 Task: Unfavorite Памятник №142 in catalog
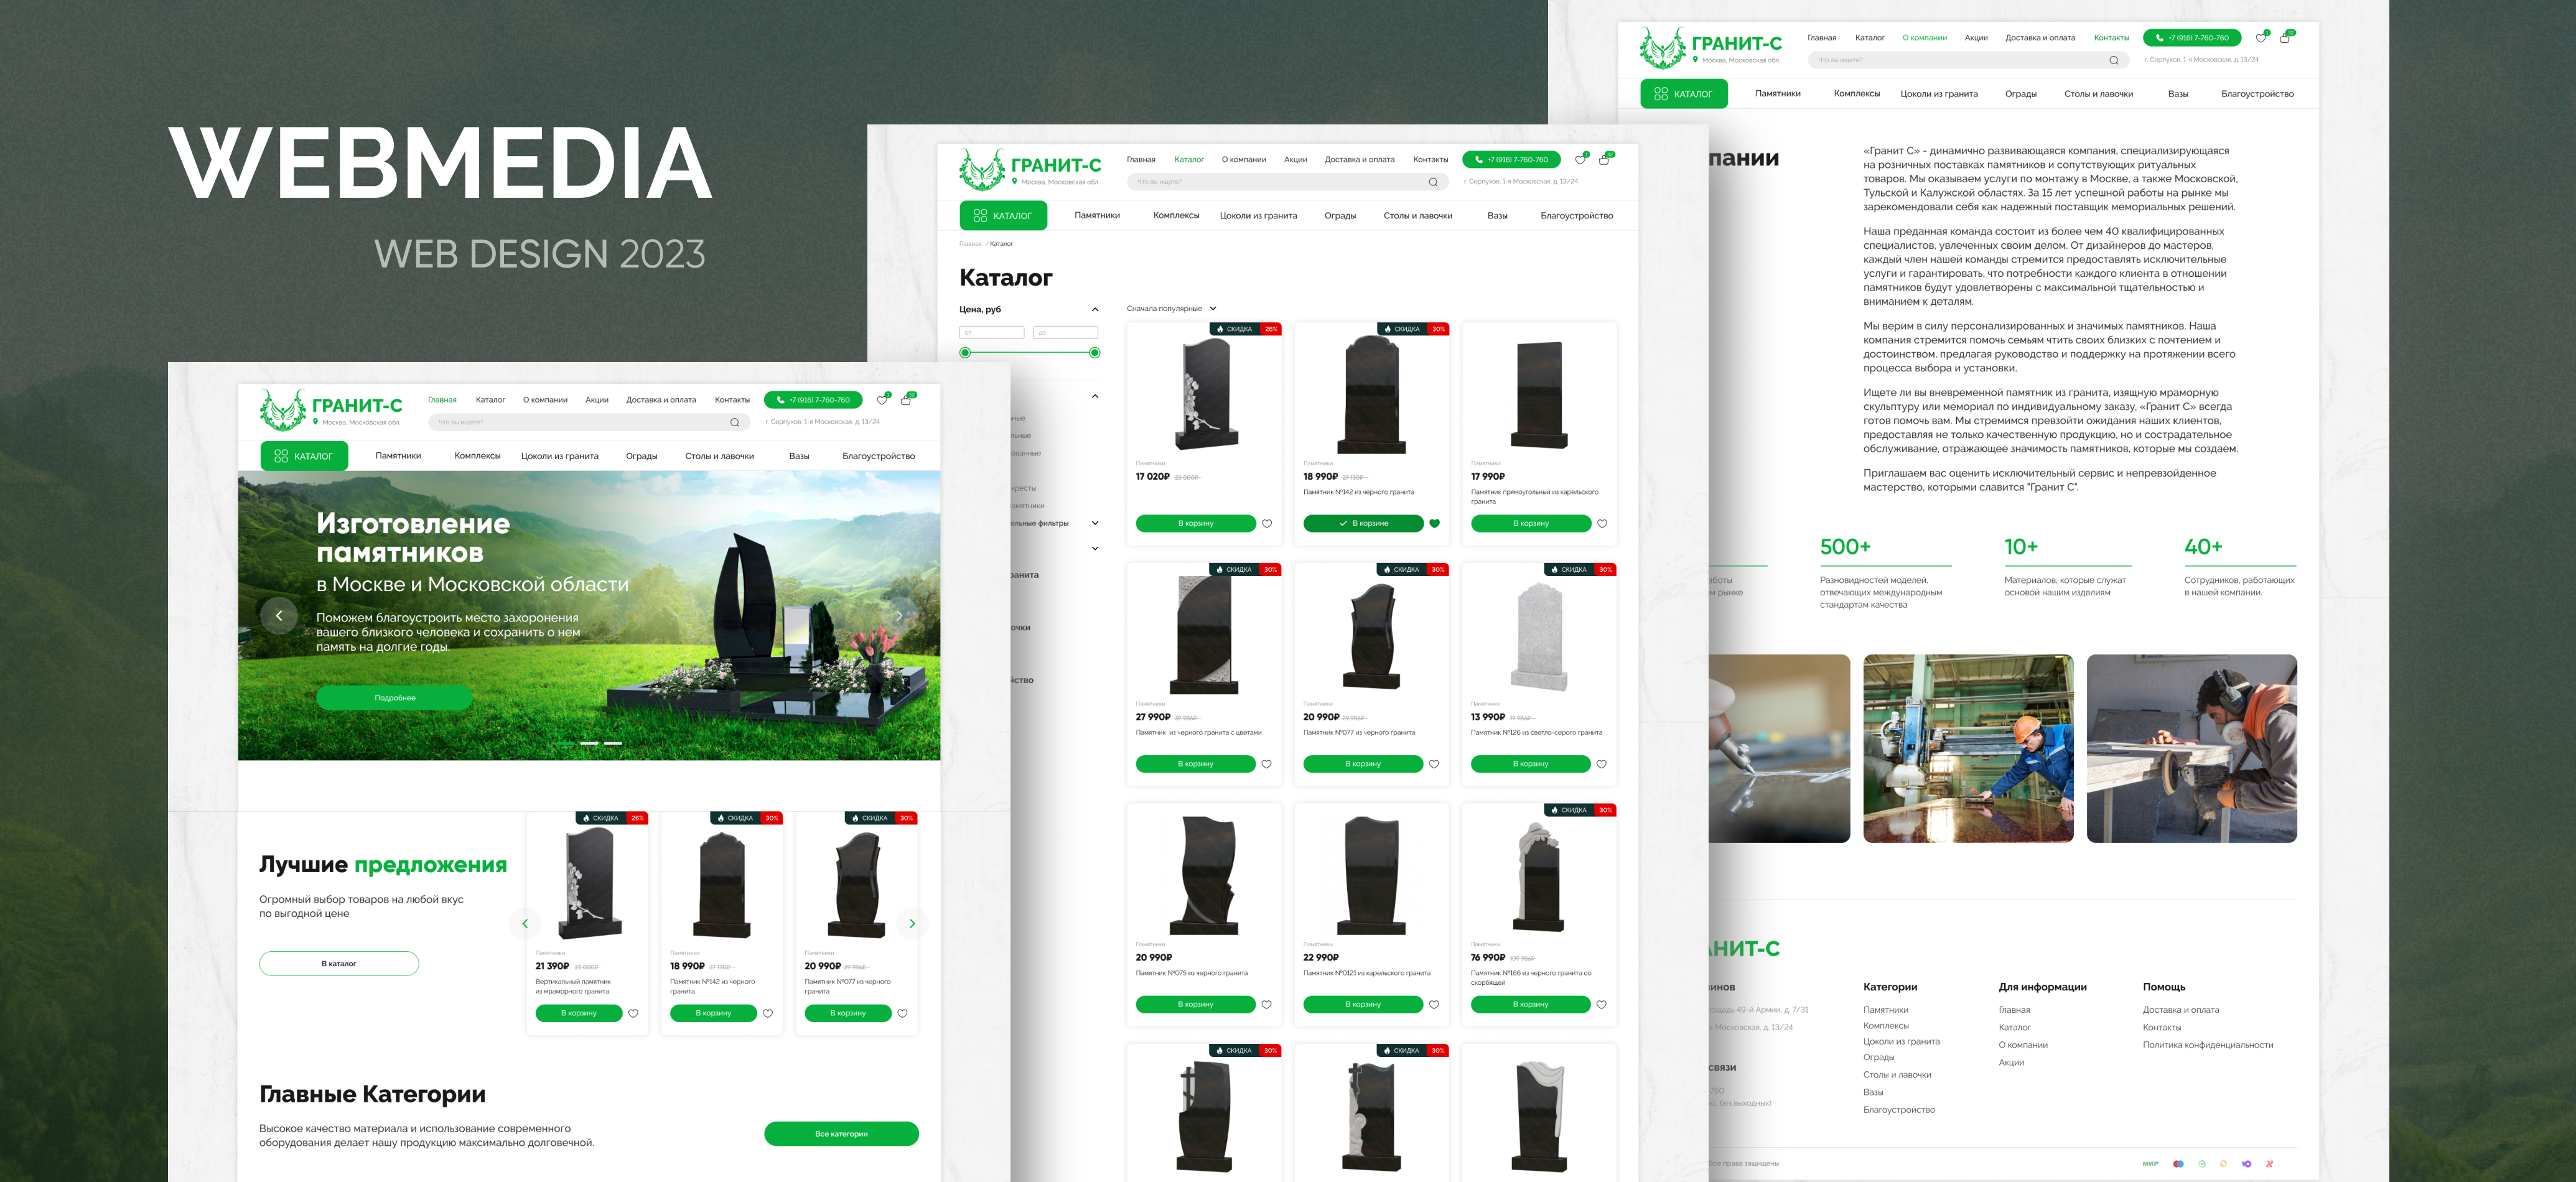point(1434,524)
